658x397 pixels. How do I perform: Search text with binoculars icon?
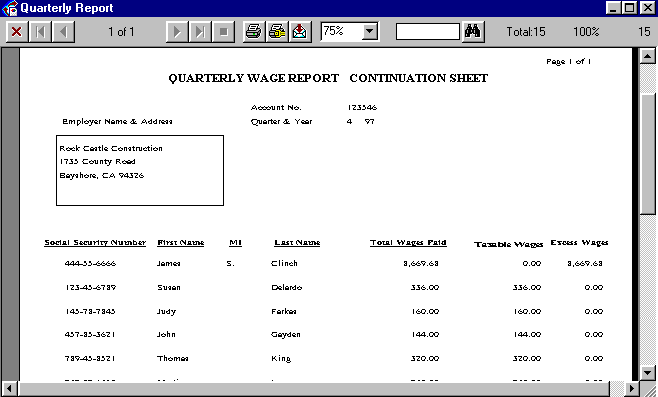tap(473, 32)
